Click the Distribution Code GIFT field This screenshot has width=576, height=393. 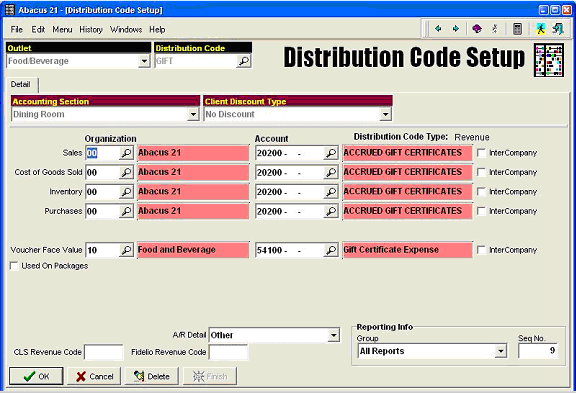[x=195, y=61]
